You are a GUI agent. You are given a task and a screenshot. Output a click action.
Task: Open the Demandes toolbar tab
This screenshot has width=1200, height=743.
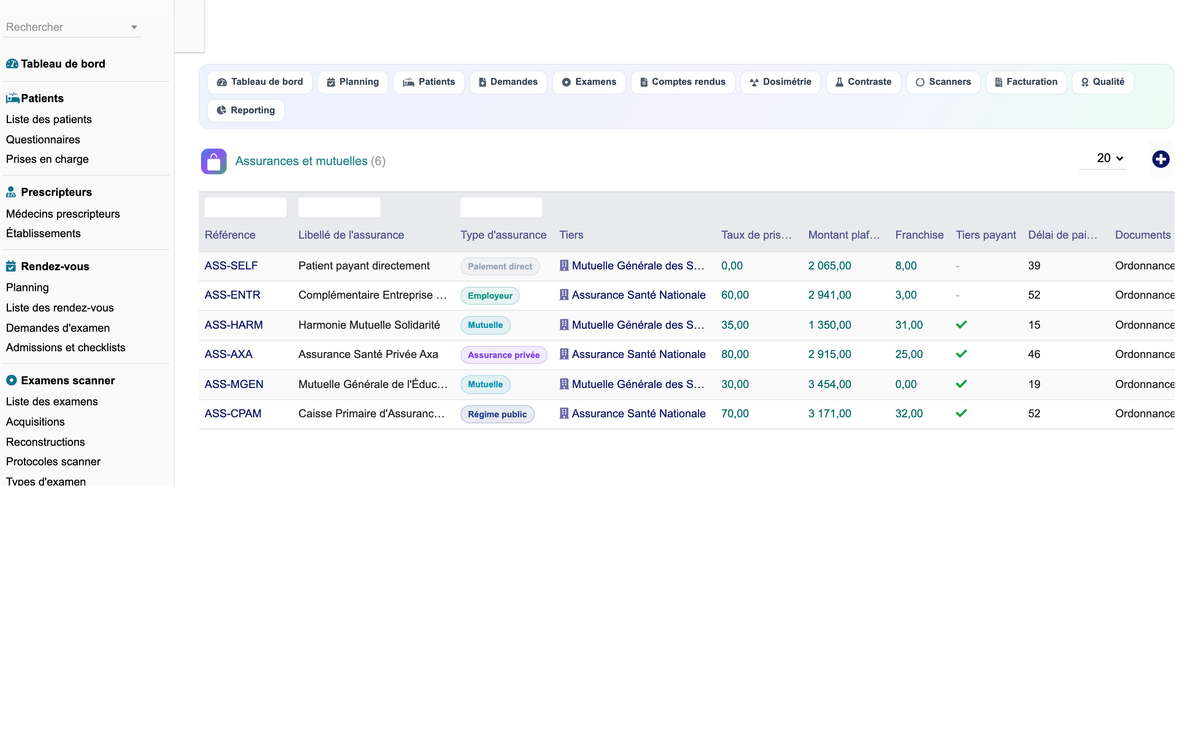coord(508,82)
